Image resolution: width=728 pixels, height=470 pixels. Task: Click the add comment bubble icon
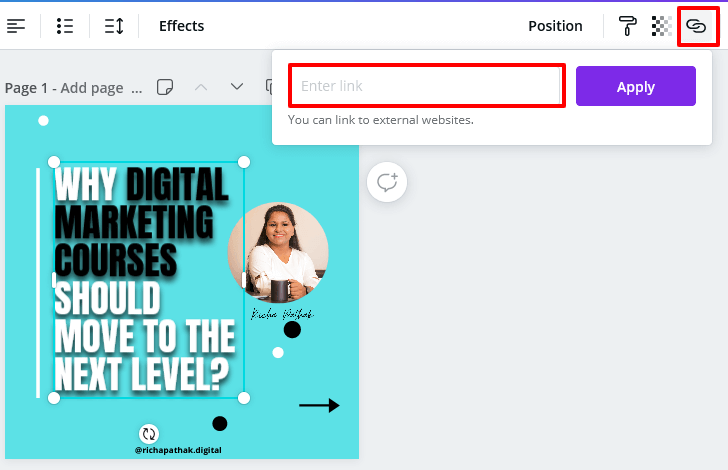pyautogui.click(x=387, y=182)
